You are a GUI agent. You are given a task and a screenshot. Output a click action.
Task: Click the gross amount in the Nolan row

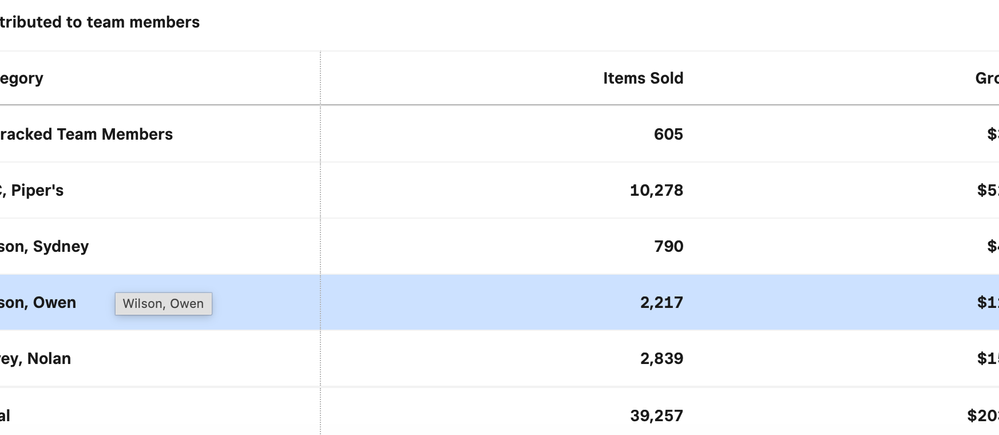987,358
